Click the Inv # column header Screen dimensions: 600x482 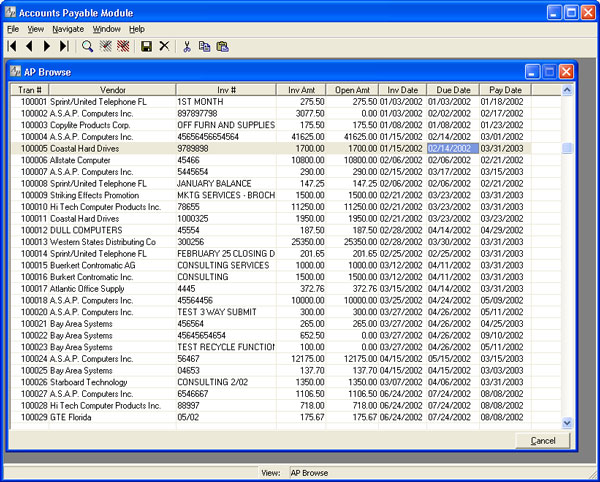pos(226,90)
